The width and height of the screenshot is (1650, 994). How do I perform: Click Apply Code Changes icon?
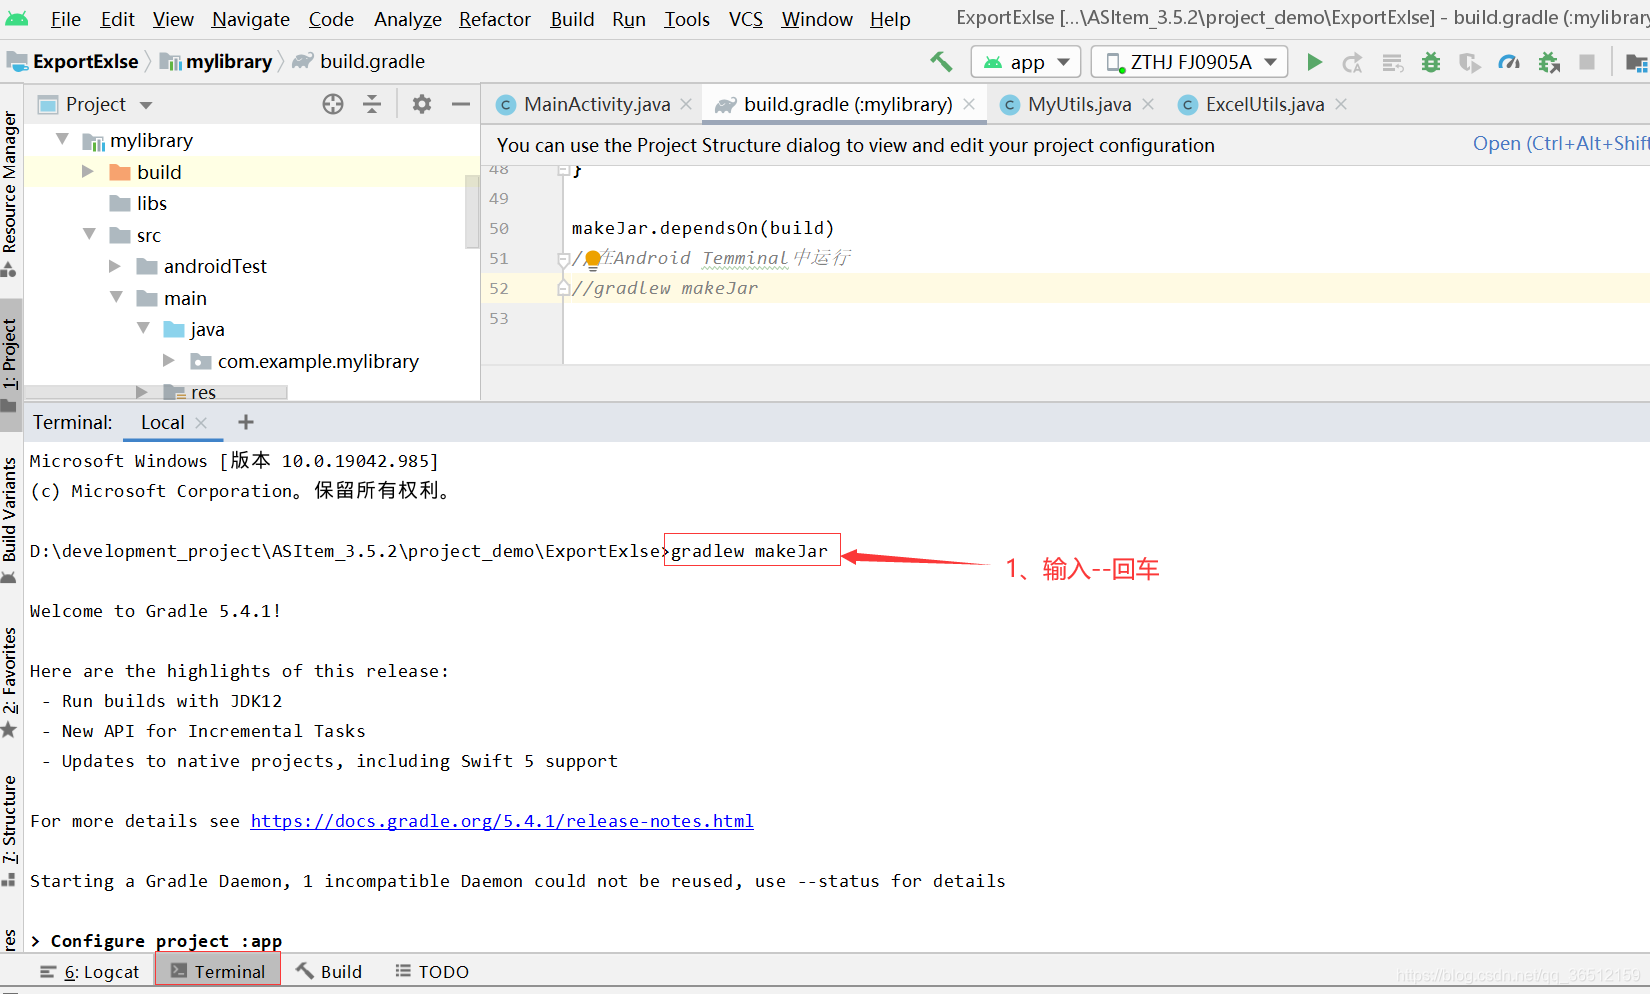[1392, 62]
